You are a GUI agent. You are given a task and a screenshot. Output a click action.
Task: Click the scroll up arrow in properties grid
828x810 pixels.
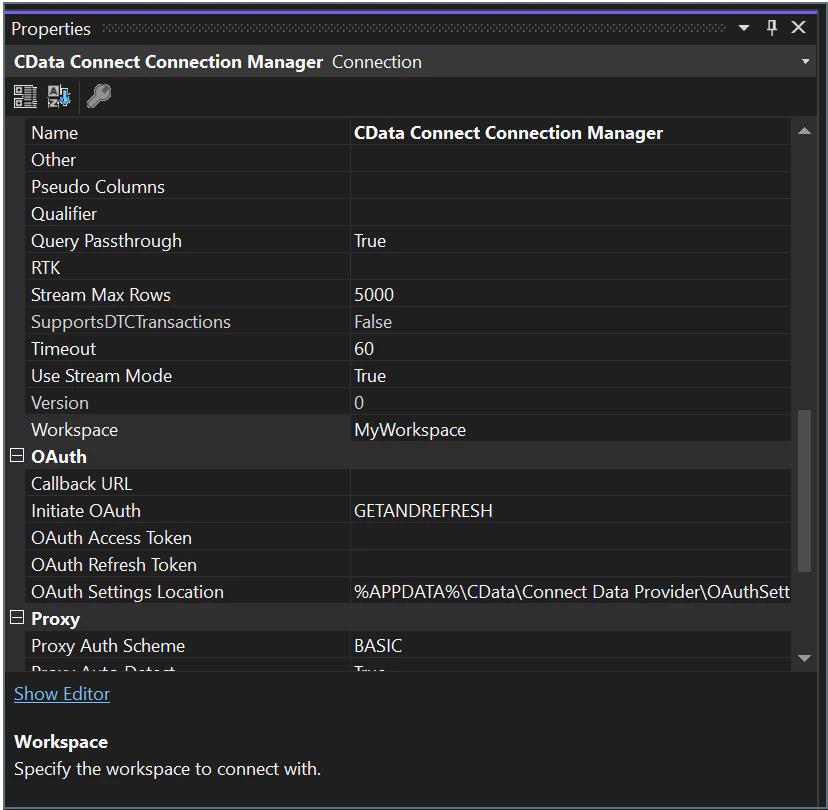tap(804, 131)
